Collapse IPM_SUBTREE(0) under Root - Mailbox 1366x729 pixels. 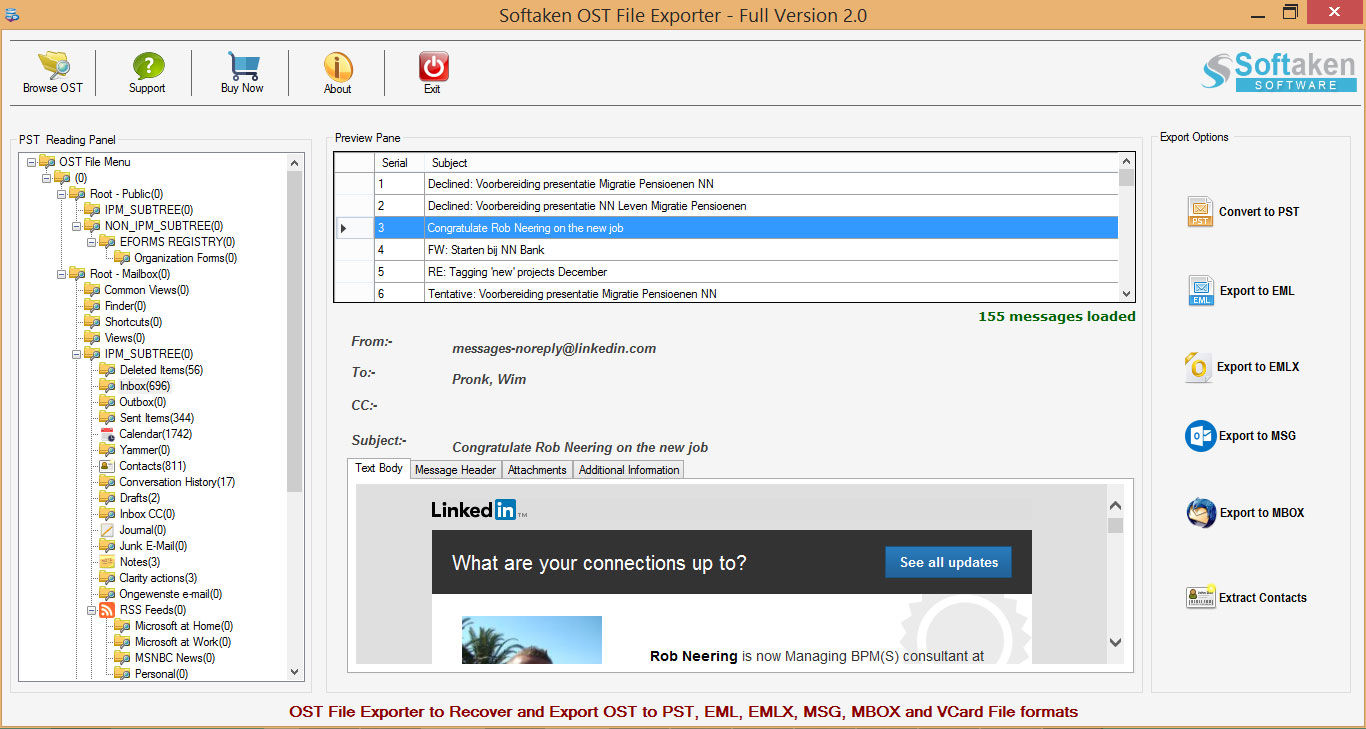[x=77, y=354]
